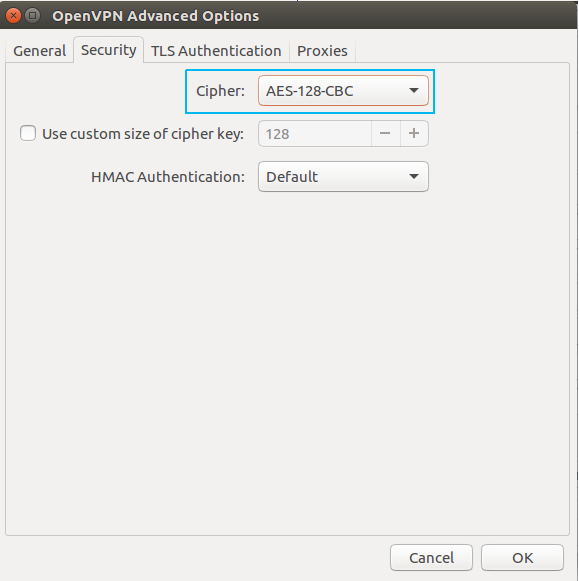This screenshot has height=581, width=579.
Task: Go to the Proxies tab
Action: click(x=322, y=51)
